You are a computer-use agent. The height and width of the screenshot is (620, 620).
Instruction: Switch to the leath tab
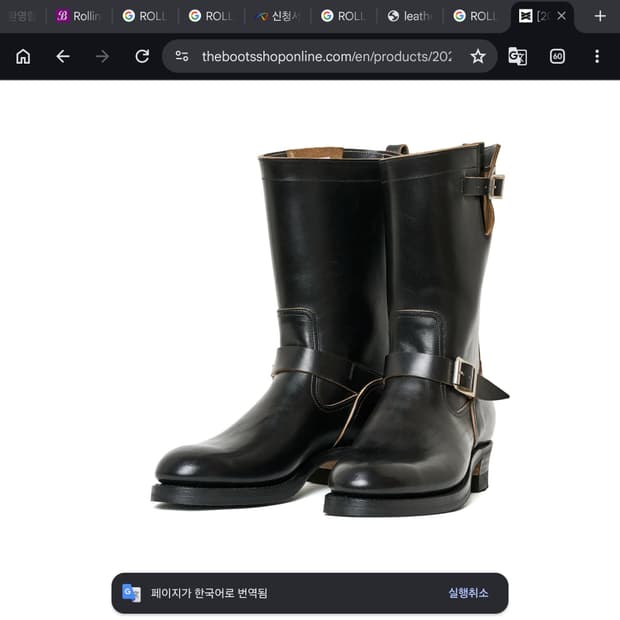pos(410,16)
